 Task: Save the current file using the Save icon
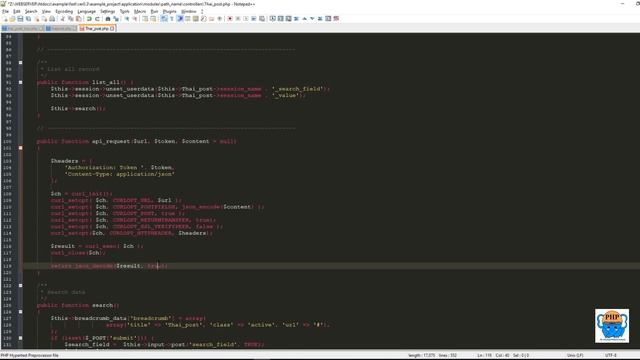(x=20, y=19)
